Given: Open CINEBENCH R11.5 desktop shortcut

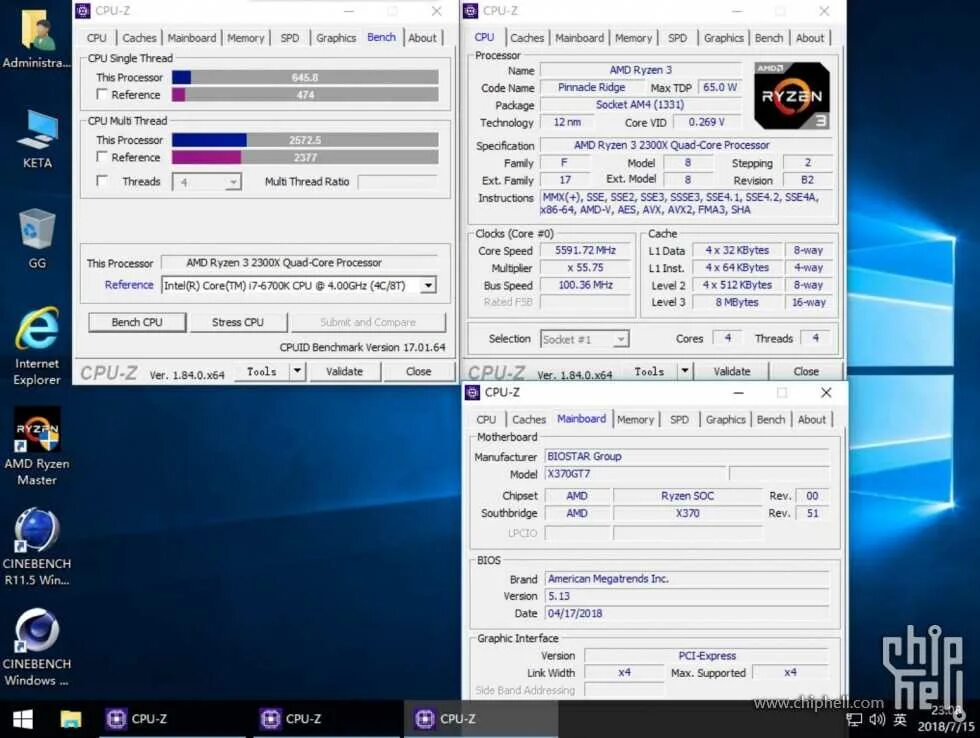Looking at the screenshot, I should point(37,547).
